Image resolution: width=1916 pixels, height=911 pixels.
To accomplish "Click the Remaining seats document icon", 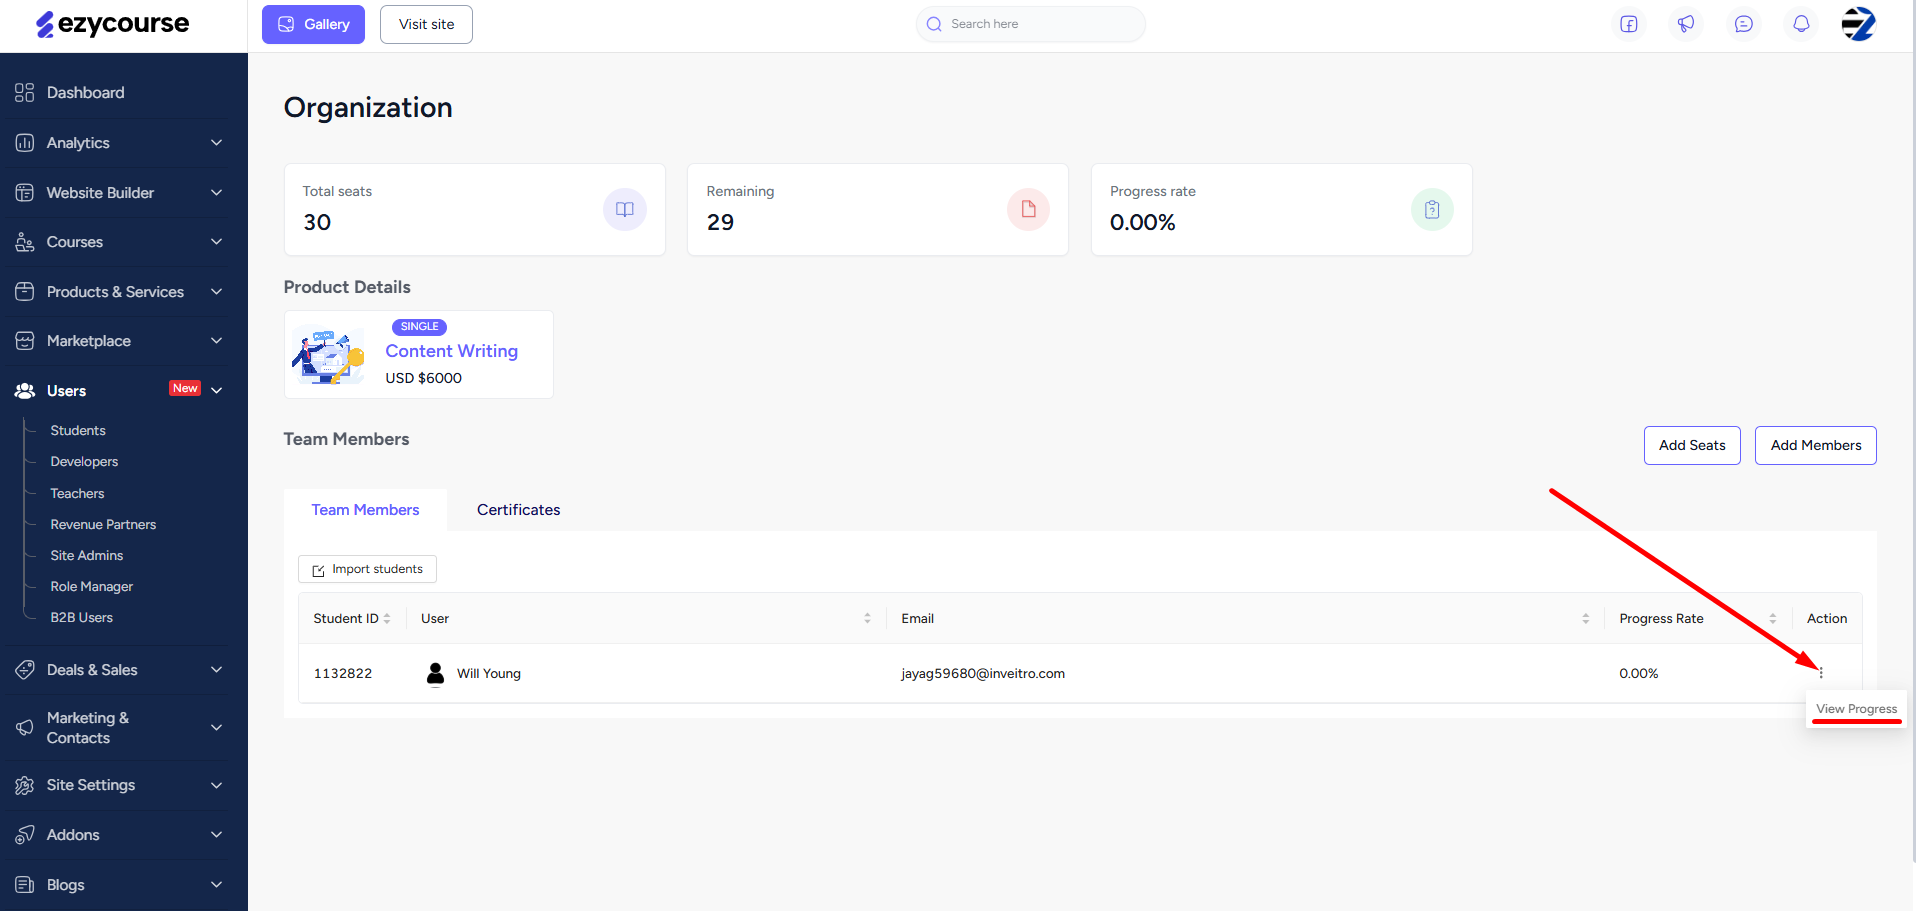I will [1028, 209].
